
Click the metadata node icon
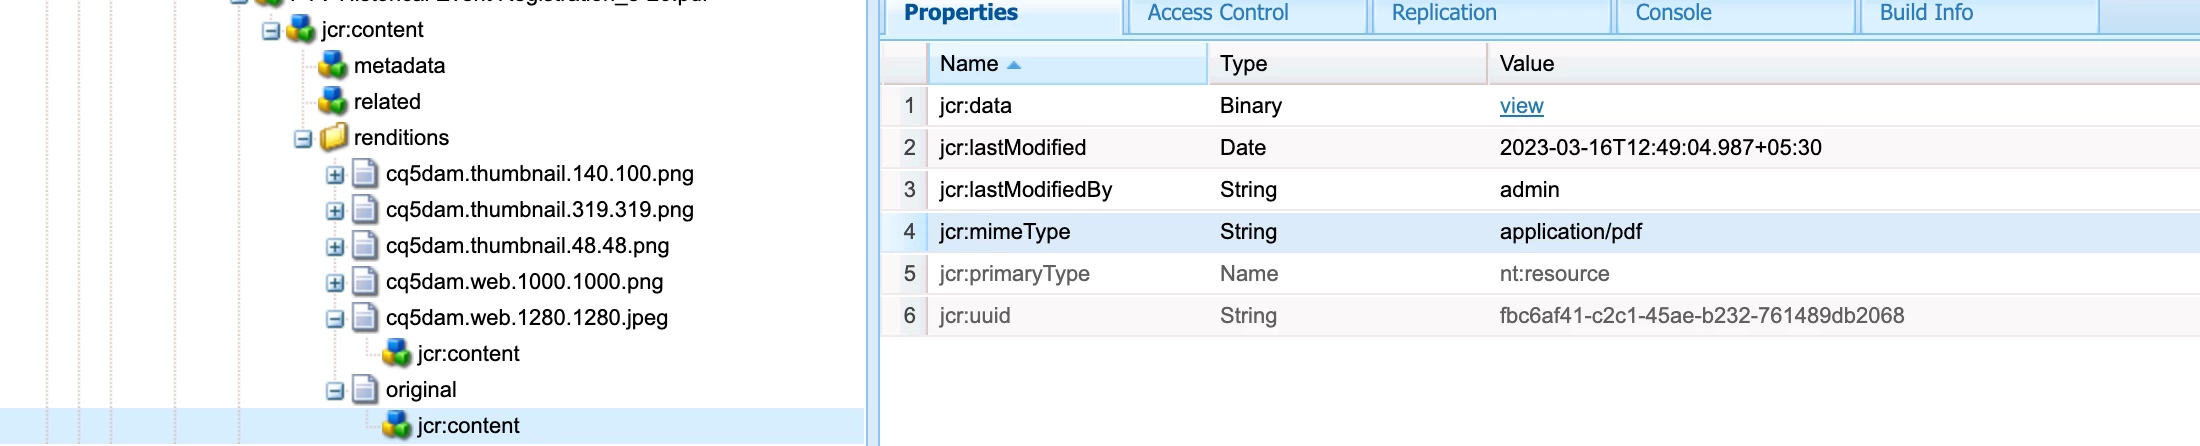[x=332, y=66]
